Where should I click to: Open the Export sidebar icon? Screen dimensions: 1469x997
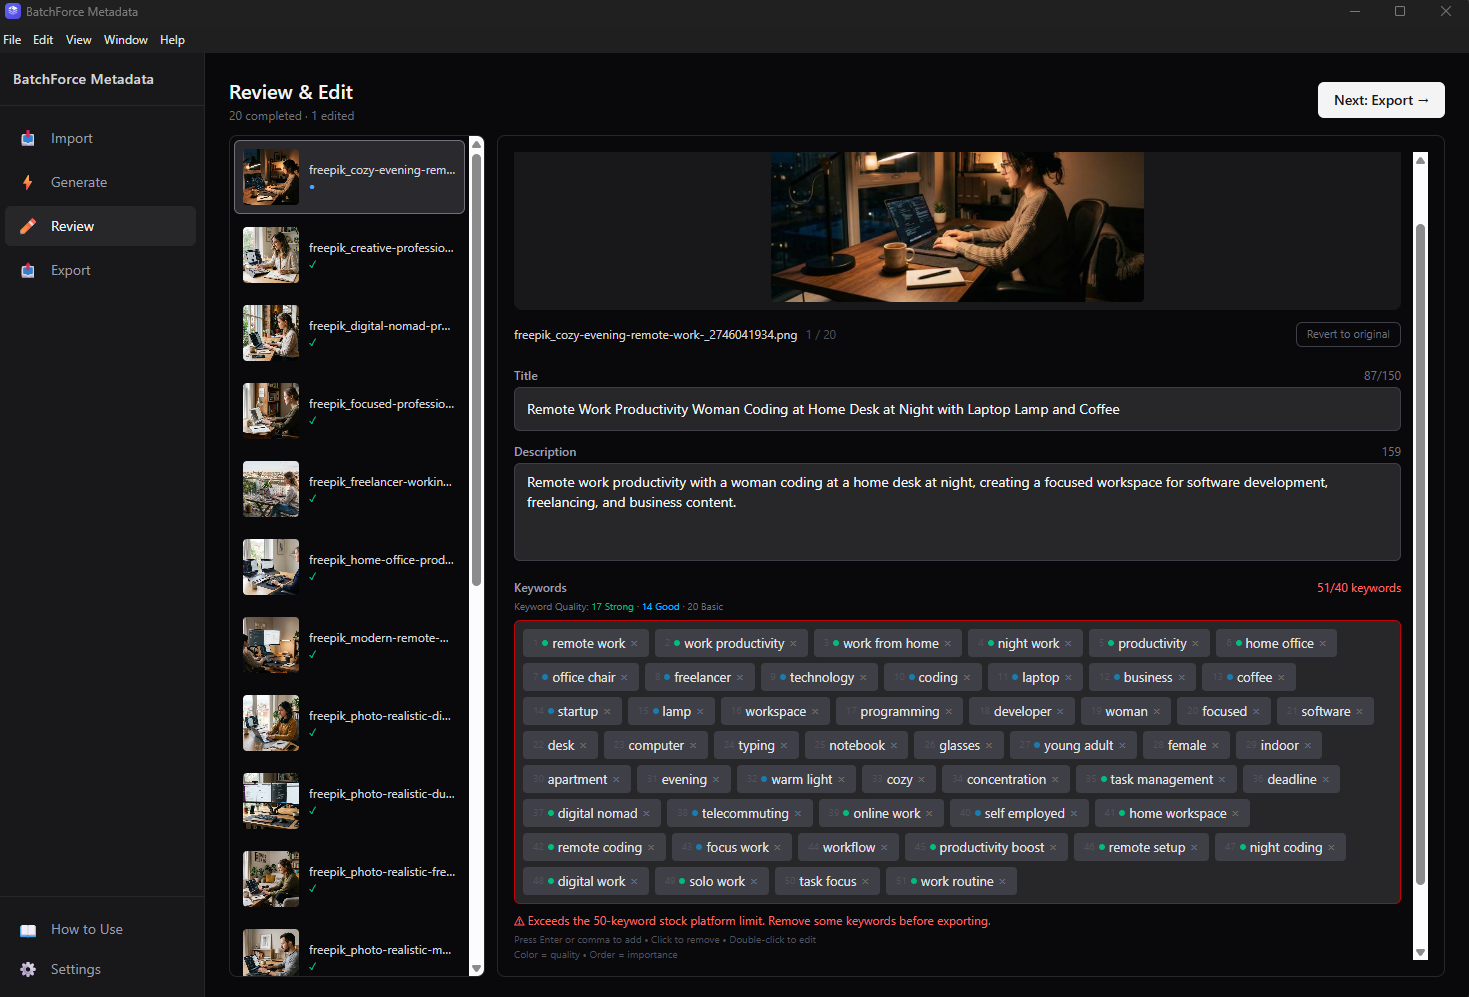coord(28,270)
